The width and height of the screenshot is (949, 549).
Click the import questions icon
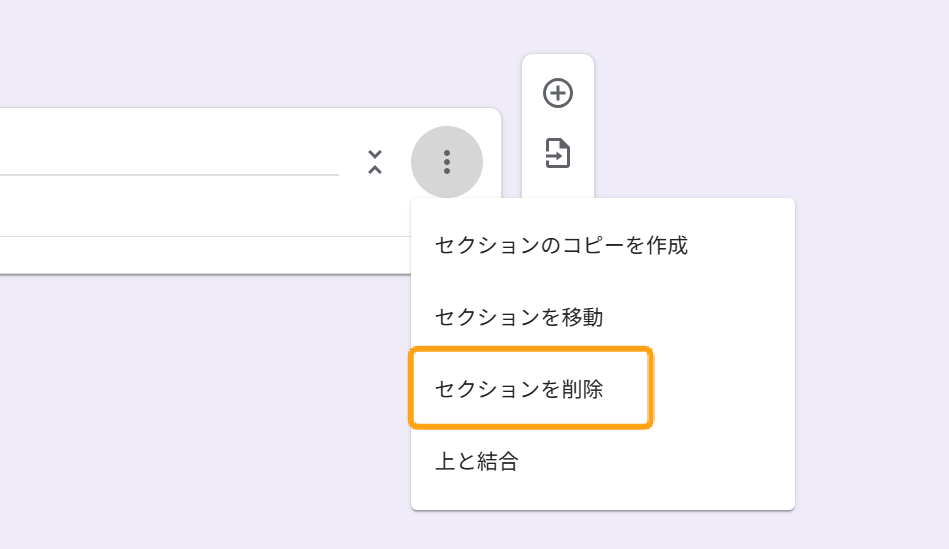(x=557, y=154)
